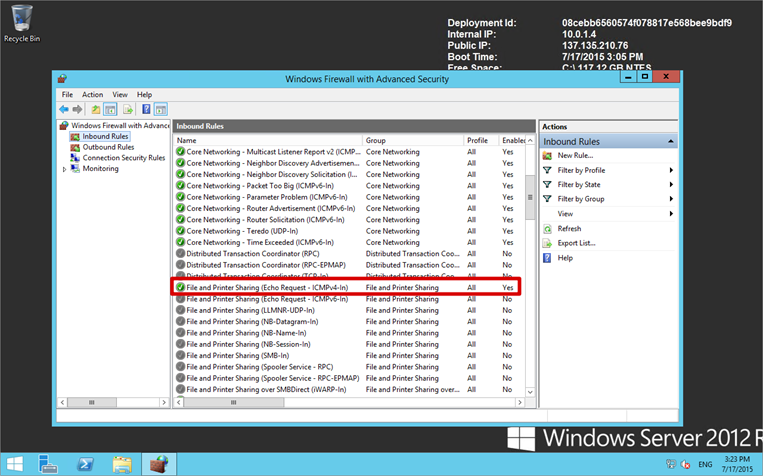Open Server Manager from the taskbar
The width and height of the screenshot is (763, 476).
point(48,464)
